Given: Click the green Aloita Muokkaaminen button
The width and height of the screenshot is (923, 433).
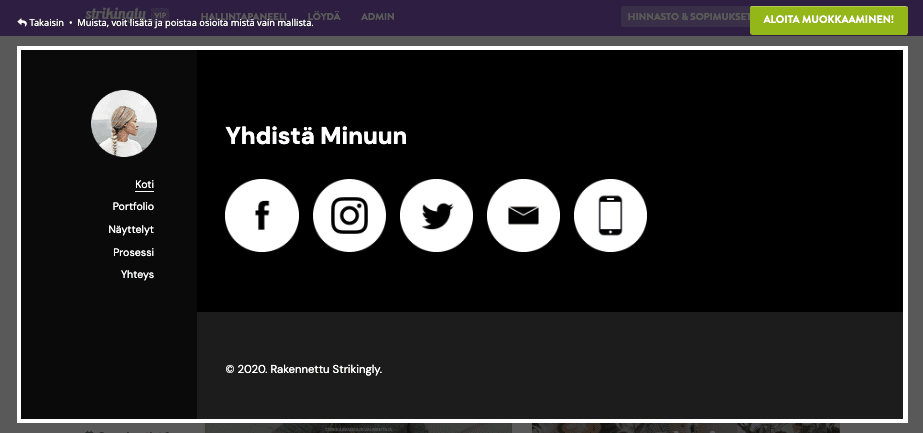Looking at the screenshot, I should (x=828, y=20).
